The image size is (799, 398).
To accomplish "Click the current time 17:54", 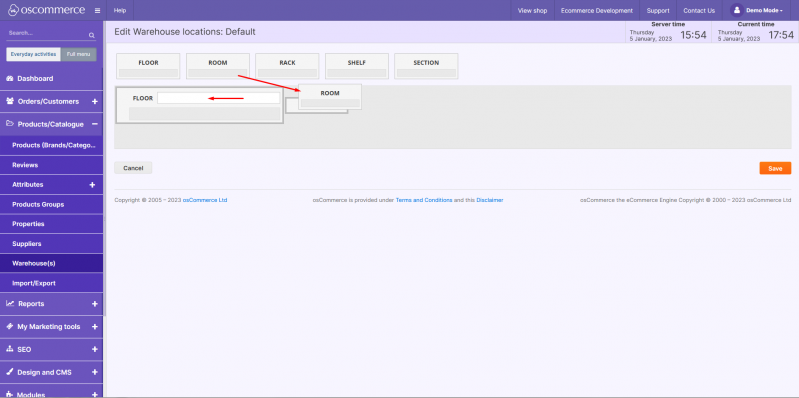I will 781,35.
